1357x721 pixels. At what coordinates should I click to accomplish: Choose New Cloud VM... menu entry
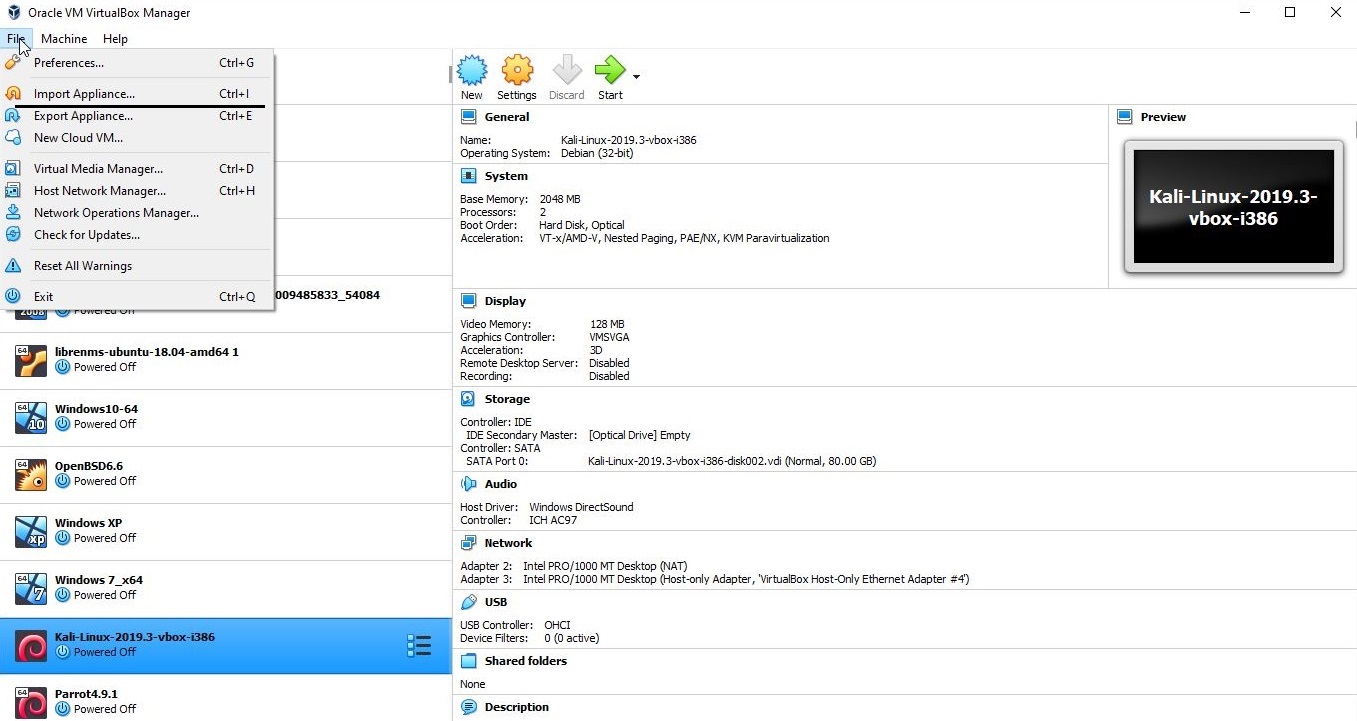click(137, 138)
